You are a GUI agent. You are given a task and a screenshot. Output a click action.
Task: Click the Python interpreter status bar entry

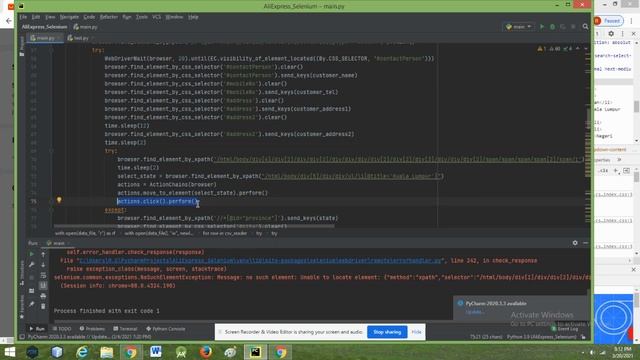pyautogui.click(x=542, y=337)
